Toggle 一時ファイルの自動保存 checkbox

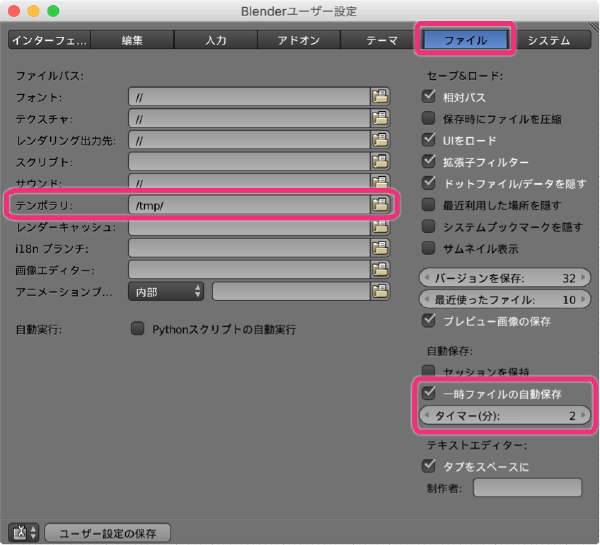429,393
